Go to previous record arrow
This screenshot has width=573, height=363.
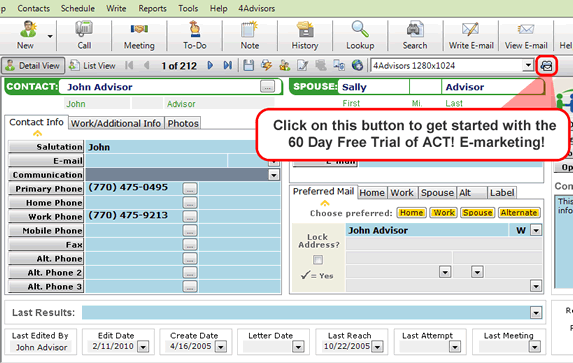tap(147, 65)
